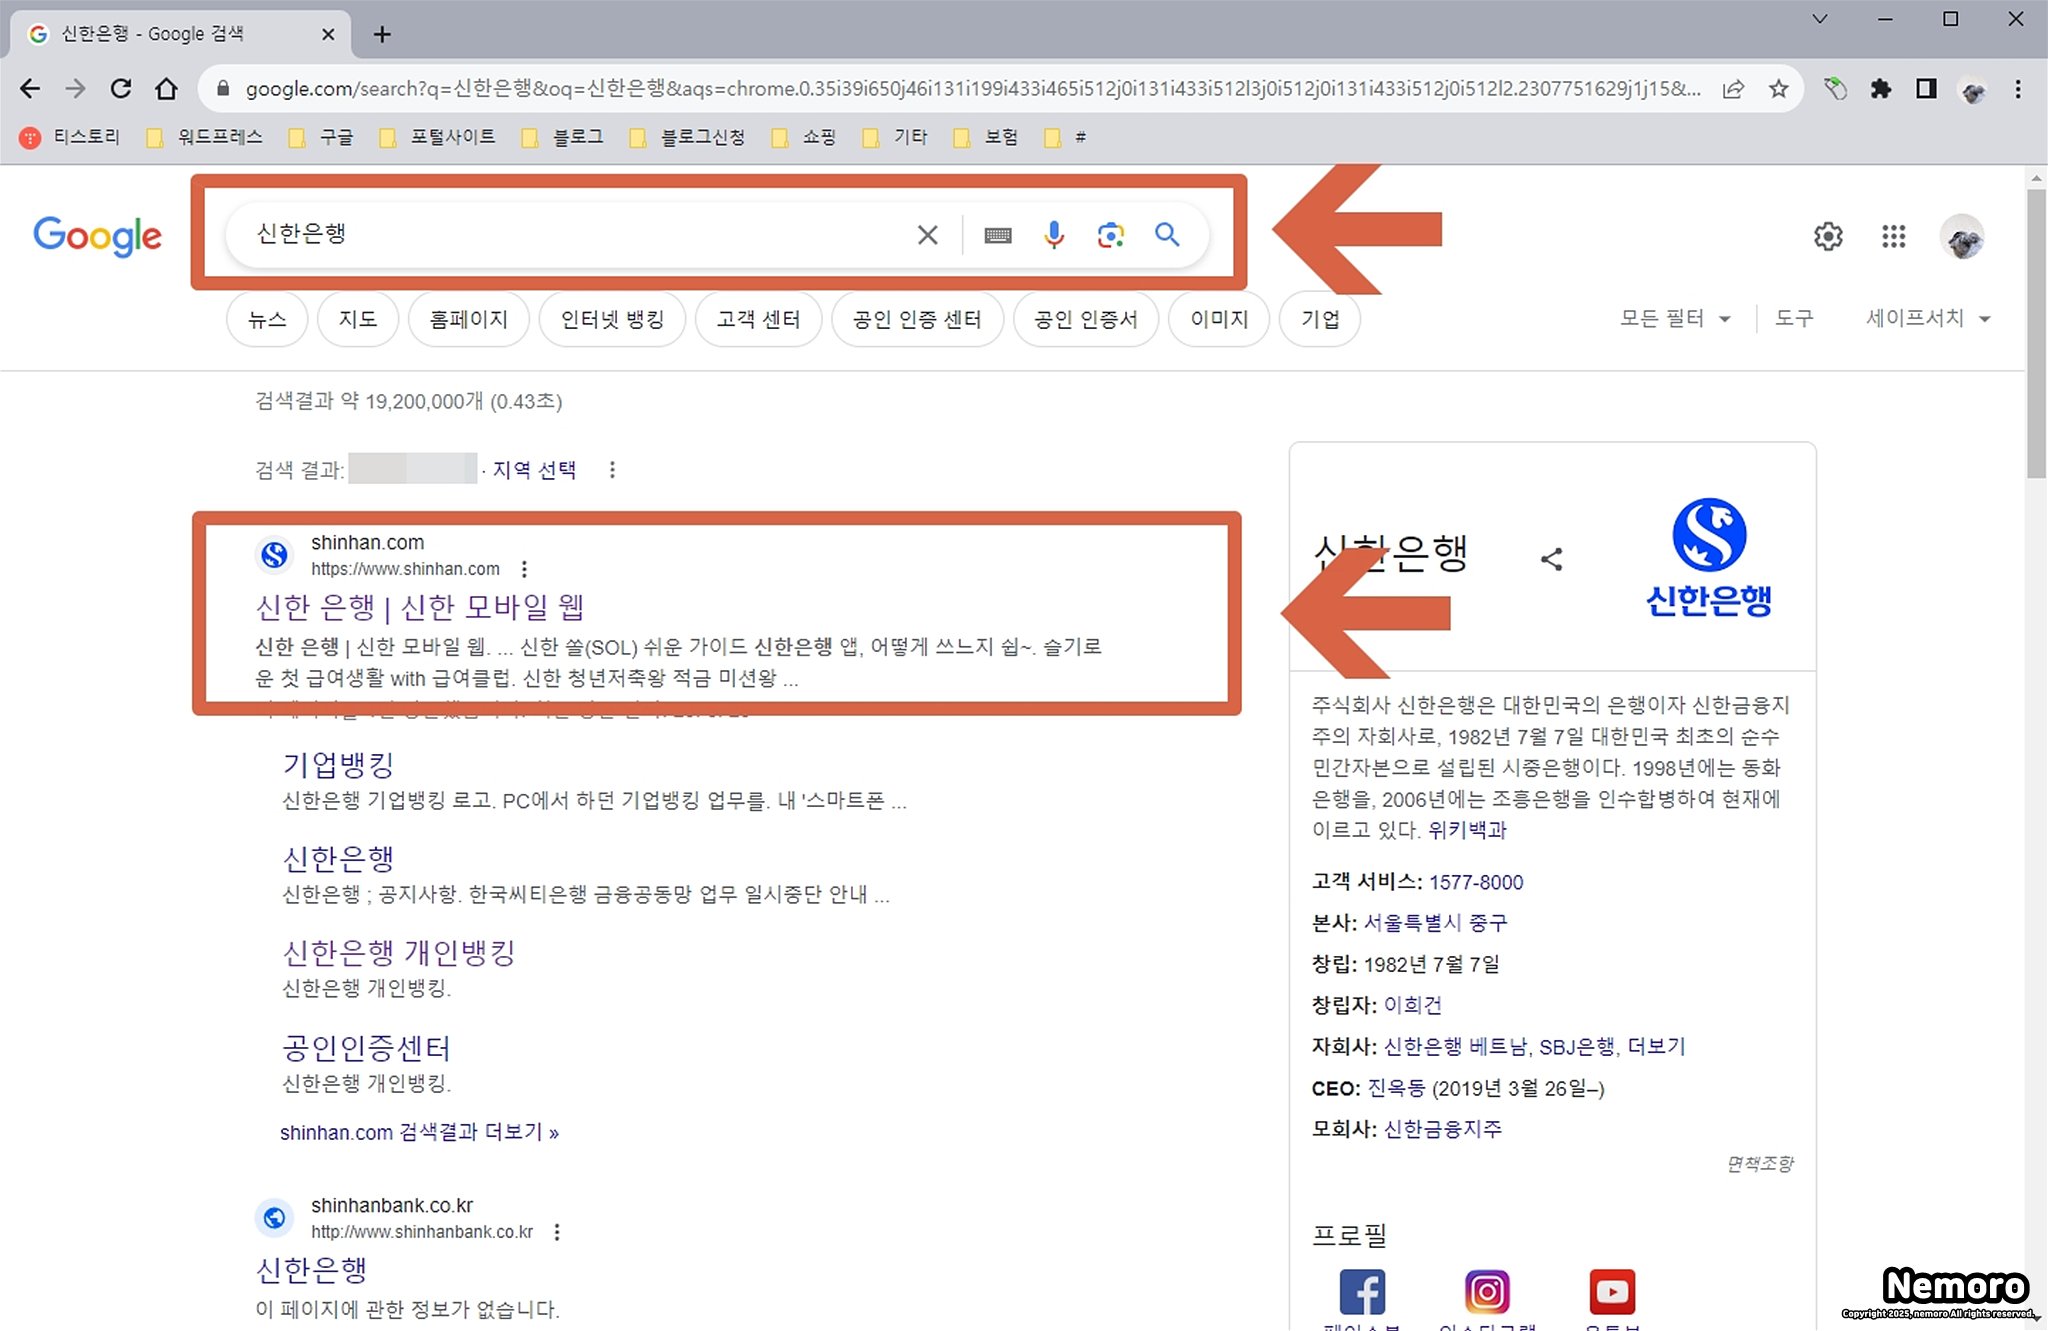This screenshot has height=1331, width=2048.
Task: Open options menu beside shinhan.com result
Action: 524,569
